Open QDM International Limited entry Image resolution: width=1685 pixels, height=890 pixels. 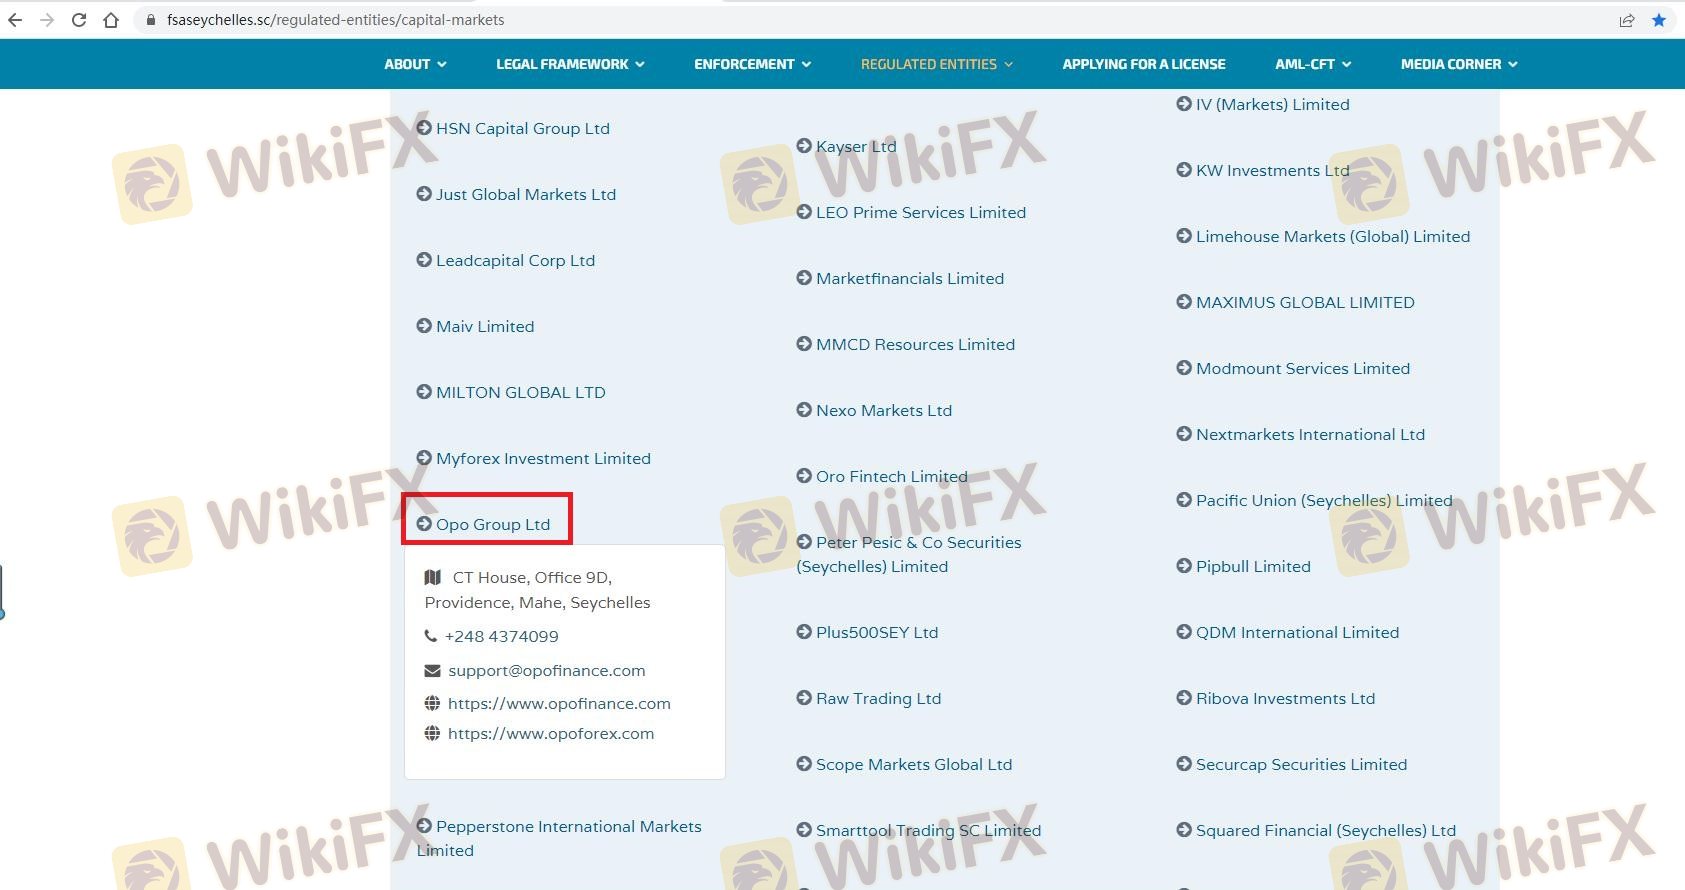coord(1288,632)
